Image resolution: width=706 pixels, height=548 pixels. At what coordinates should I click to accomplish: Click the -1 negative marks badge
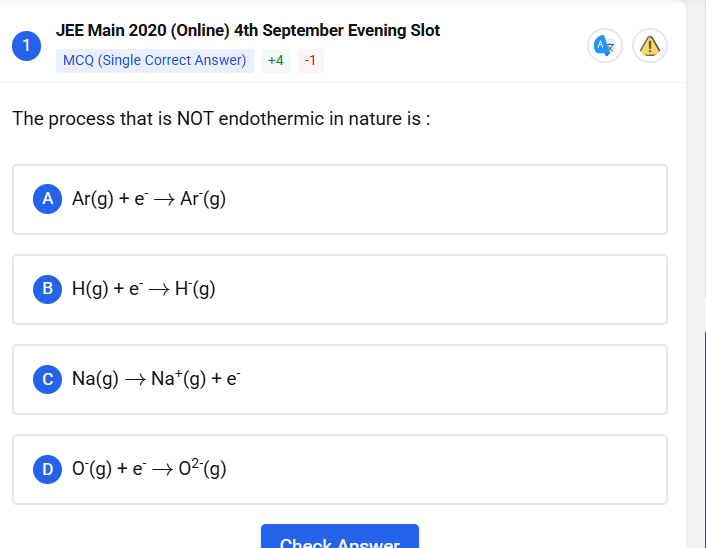pos(311,60)
